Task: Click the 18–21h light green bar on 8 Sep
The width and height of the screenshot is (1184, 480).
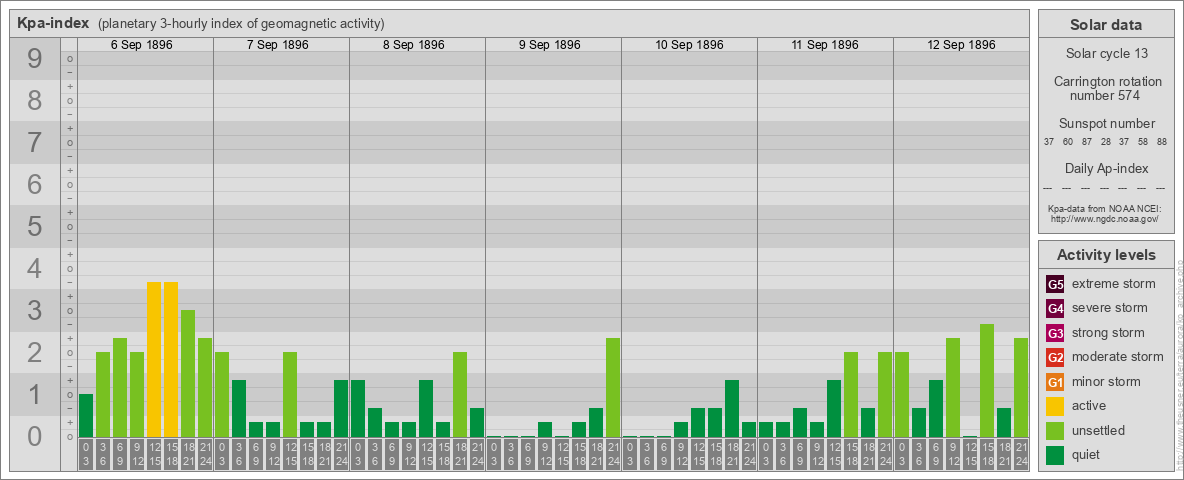Action: pyautogui.click(x=460, y=395)
